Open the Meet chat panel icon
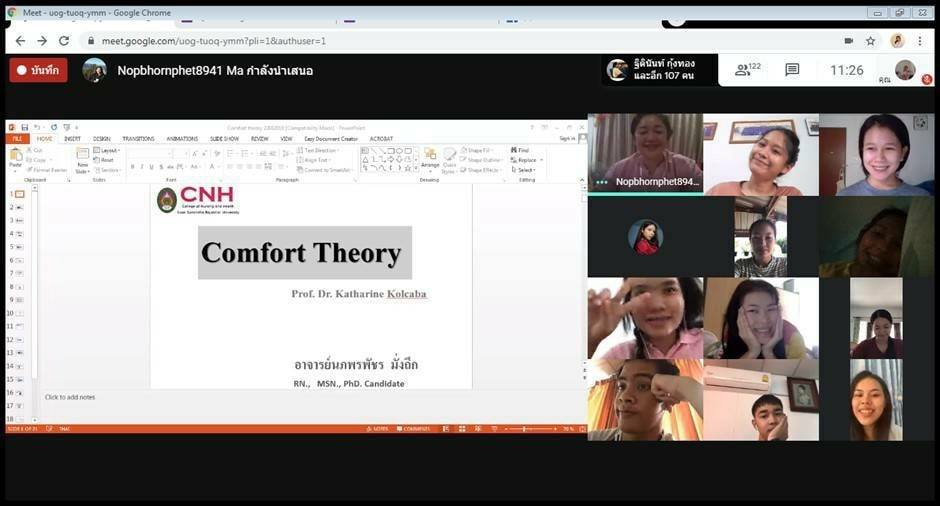The width and height of the screenshot is (940, 506). (x=792, y=70)
